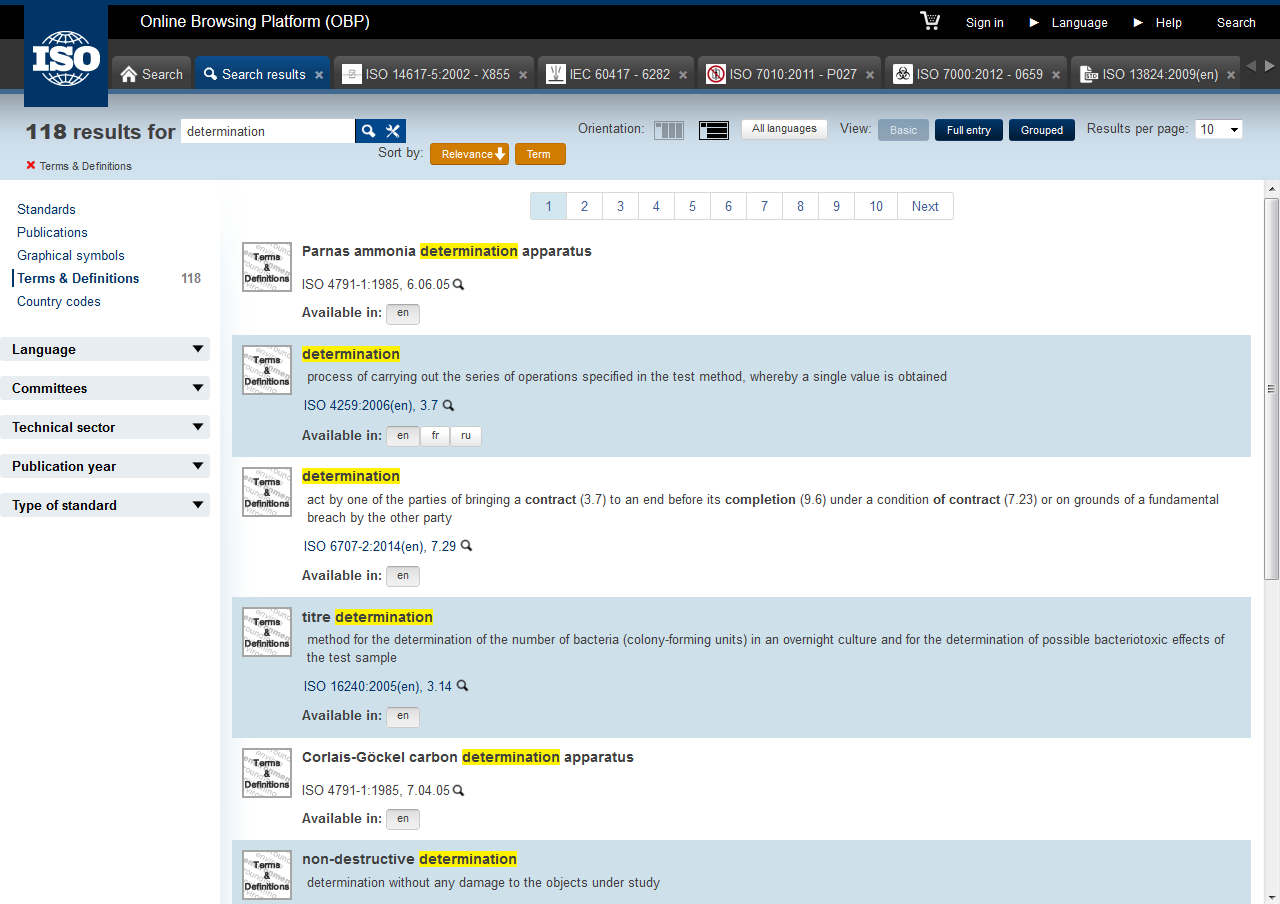Screen dimensions: 1280x904
Task: Expand the Committees filter
Action: coord(105,388)
